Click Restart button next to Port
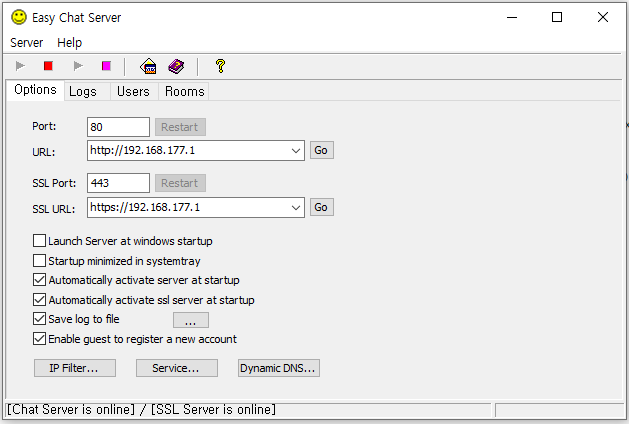Screen dimensions: 629x424 180,127
